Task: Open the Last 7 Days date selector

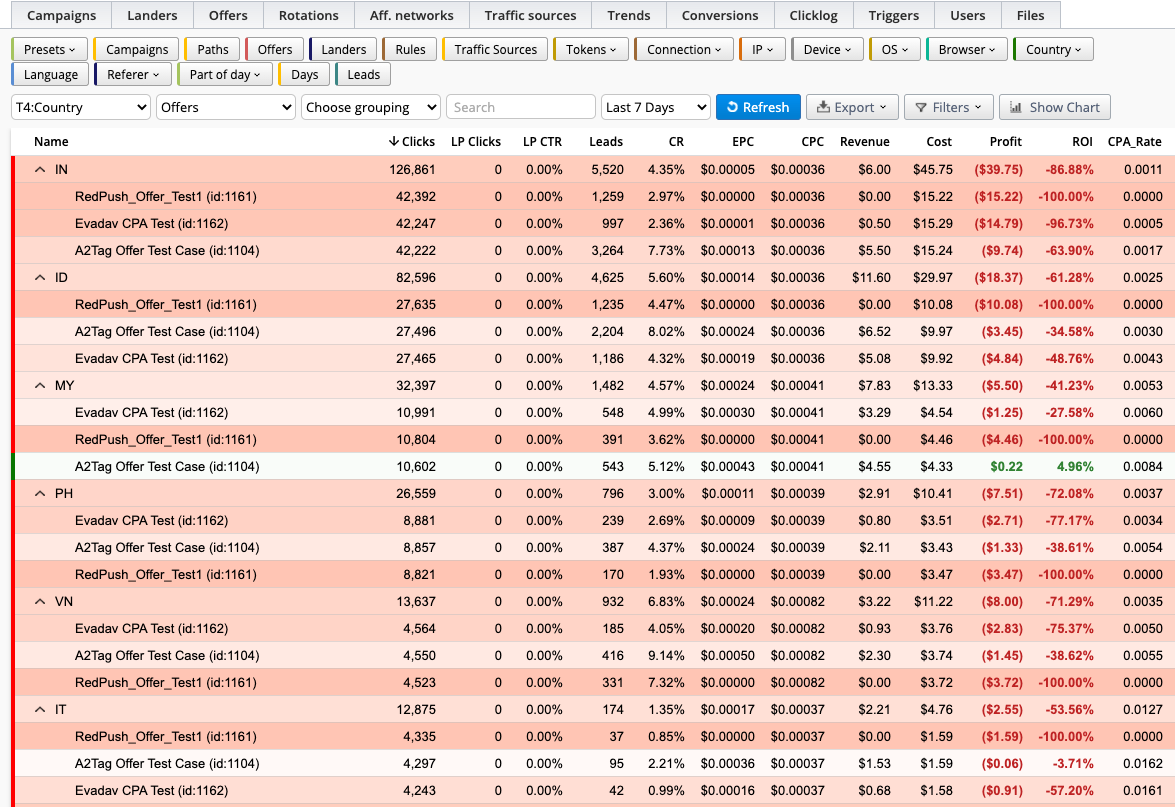Action: coord(656,107)
